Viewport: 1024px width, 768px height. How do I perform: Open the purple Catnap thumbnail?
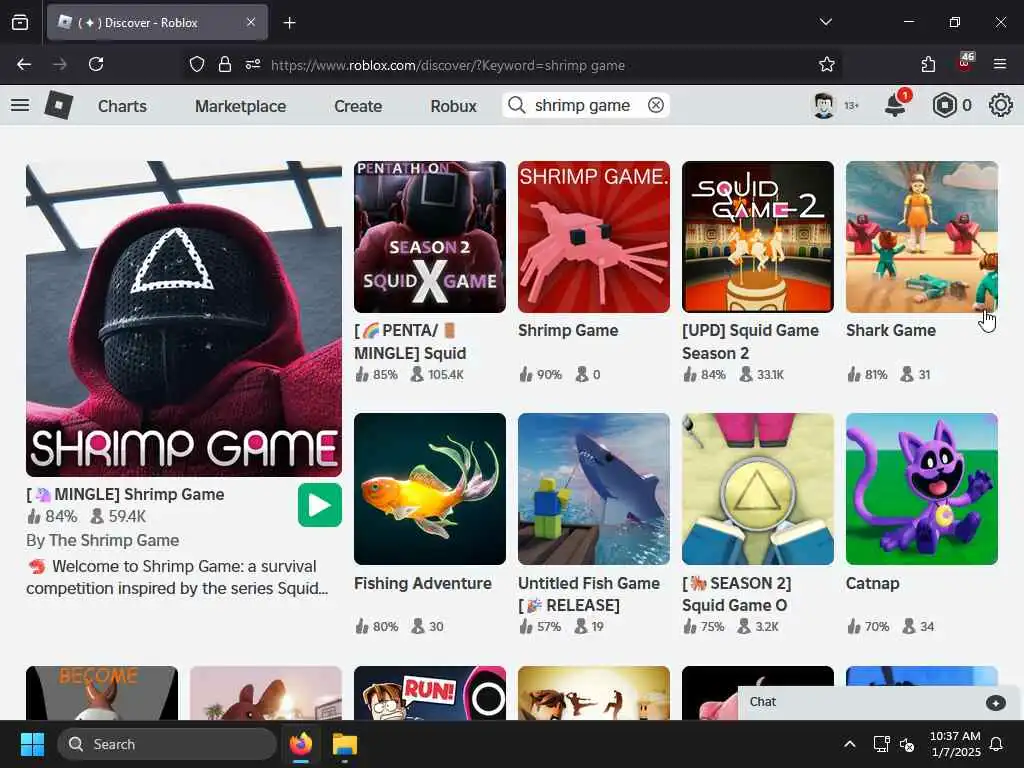click(921, 488)
